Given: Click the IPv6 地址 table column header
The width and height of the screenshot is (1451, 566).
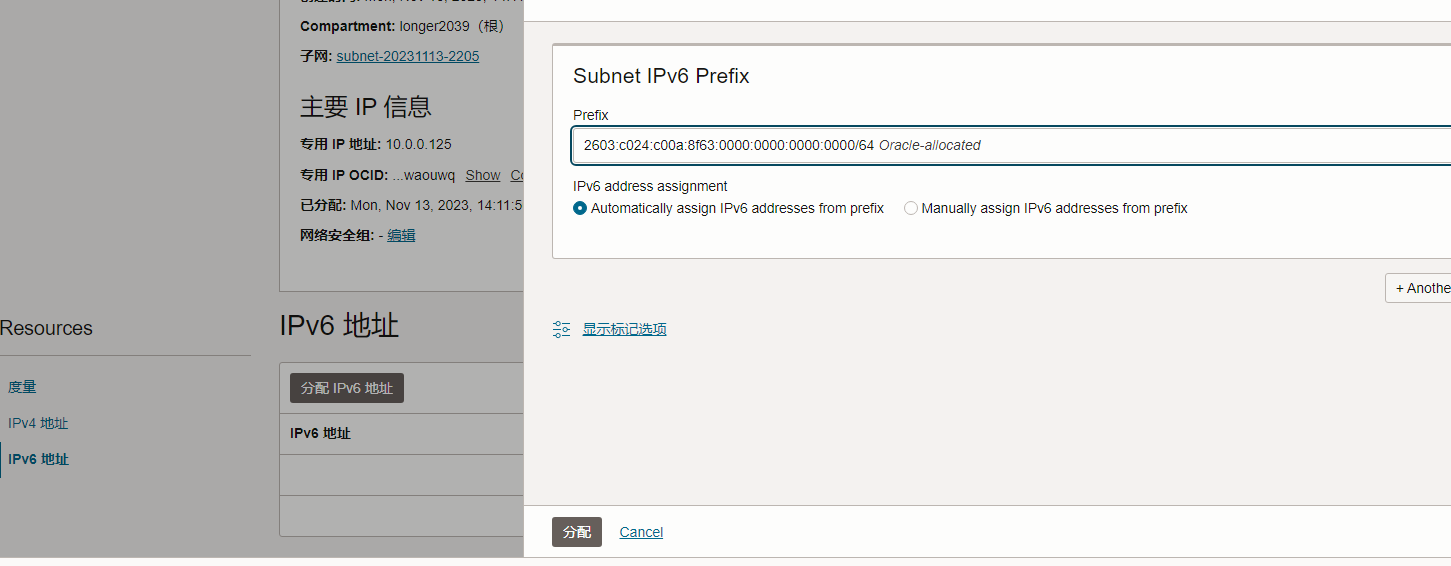Looking at the screenshot, I should point(320,433).
